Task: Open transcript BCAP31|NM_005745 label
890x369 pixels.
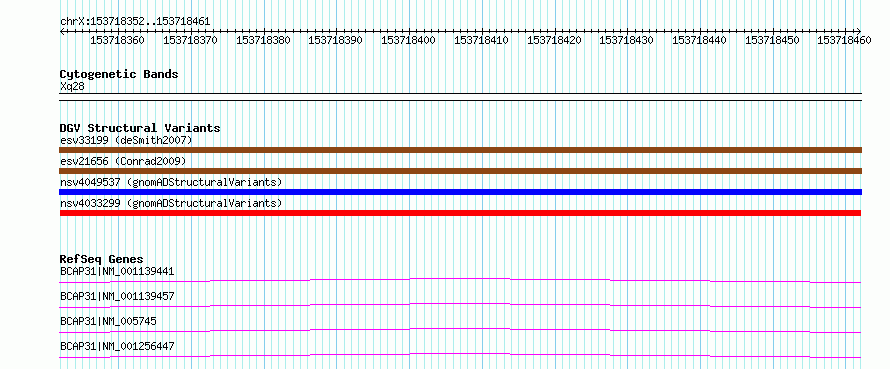Action: coord(108,321)
